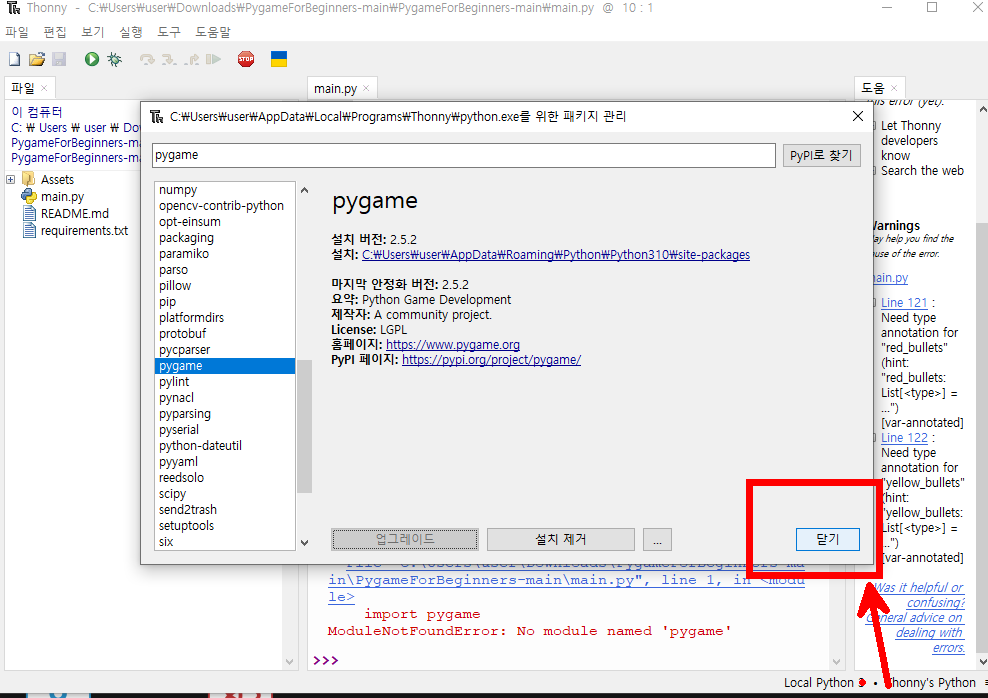Open the https://www.pygame.org homepage link
The height and width of the screenshot is (698, 988).
pos(452,345)
